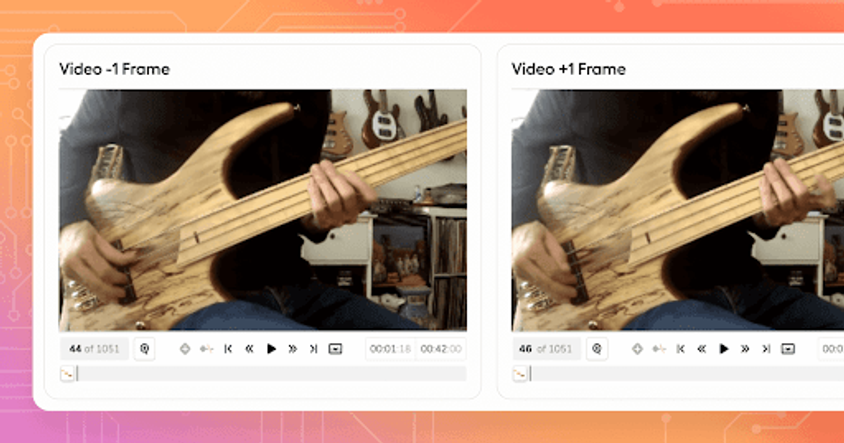
Task: Jump to first frame in Video +1 Frame
Action: pos(681,349)
